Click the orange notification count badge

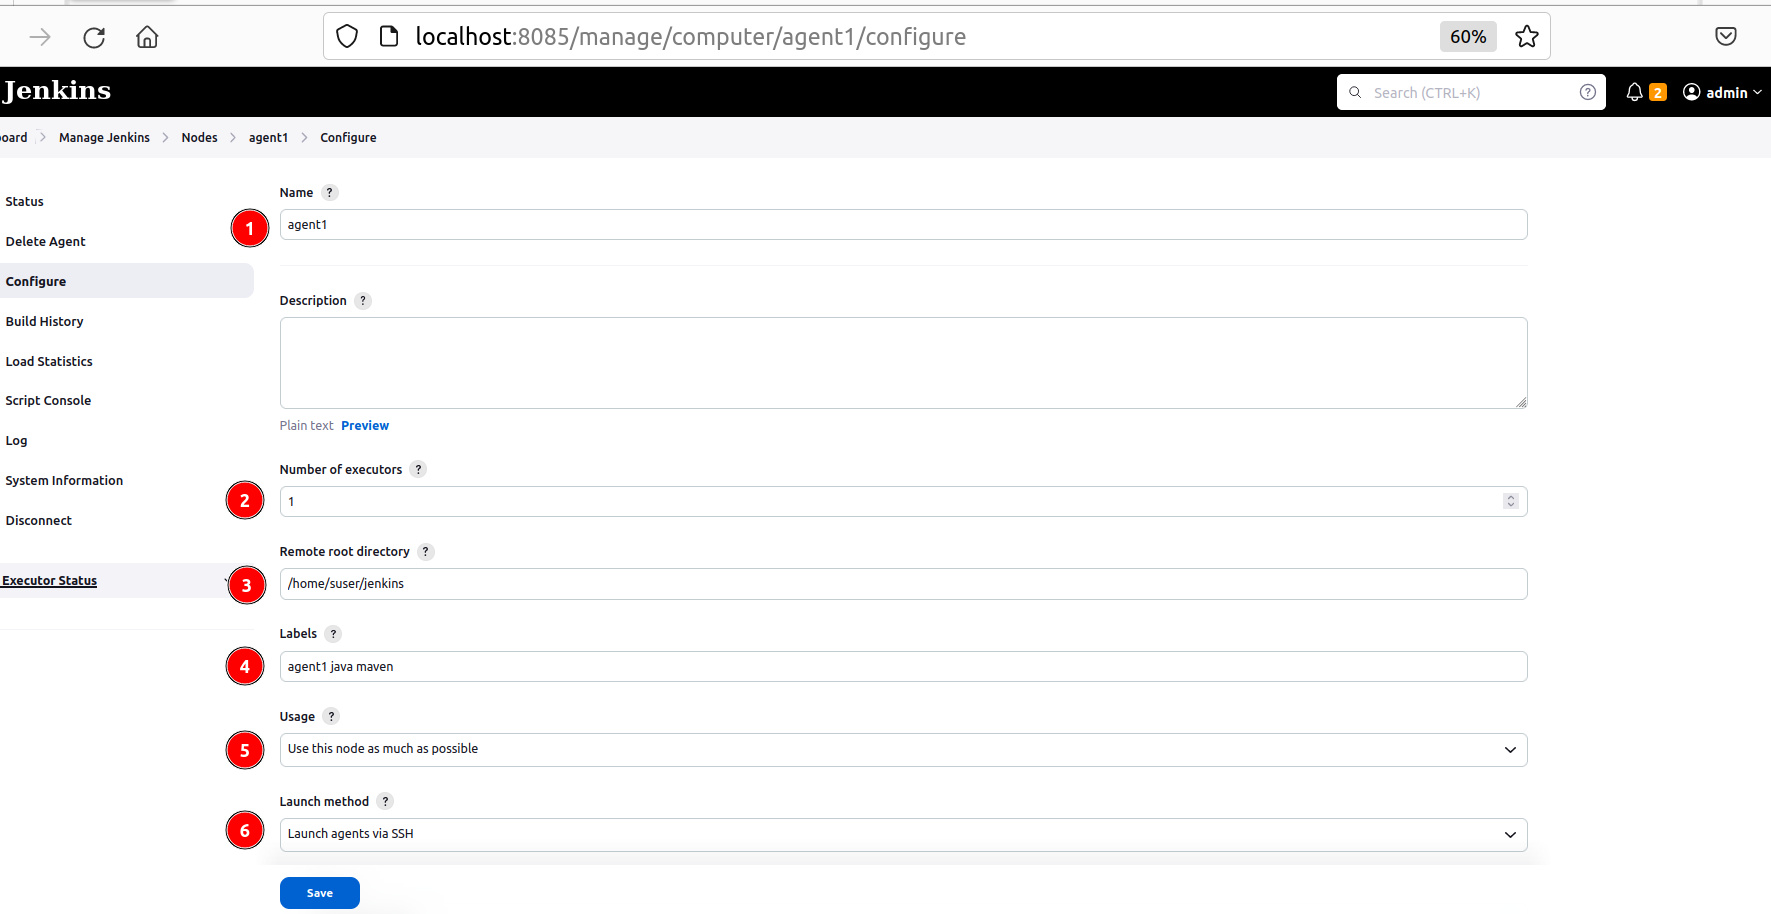tap(1658, 92)
